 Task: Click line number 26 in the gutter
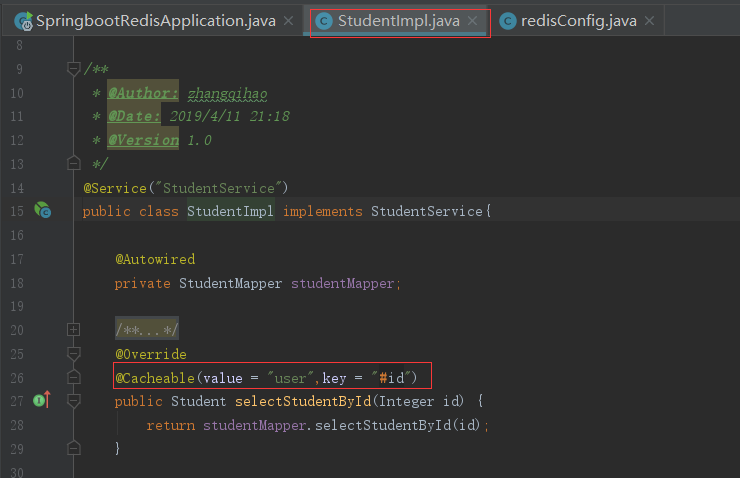pos(17,378)
